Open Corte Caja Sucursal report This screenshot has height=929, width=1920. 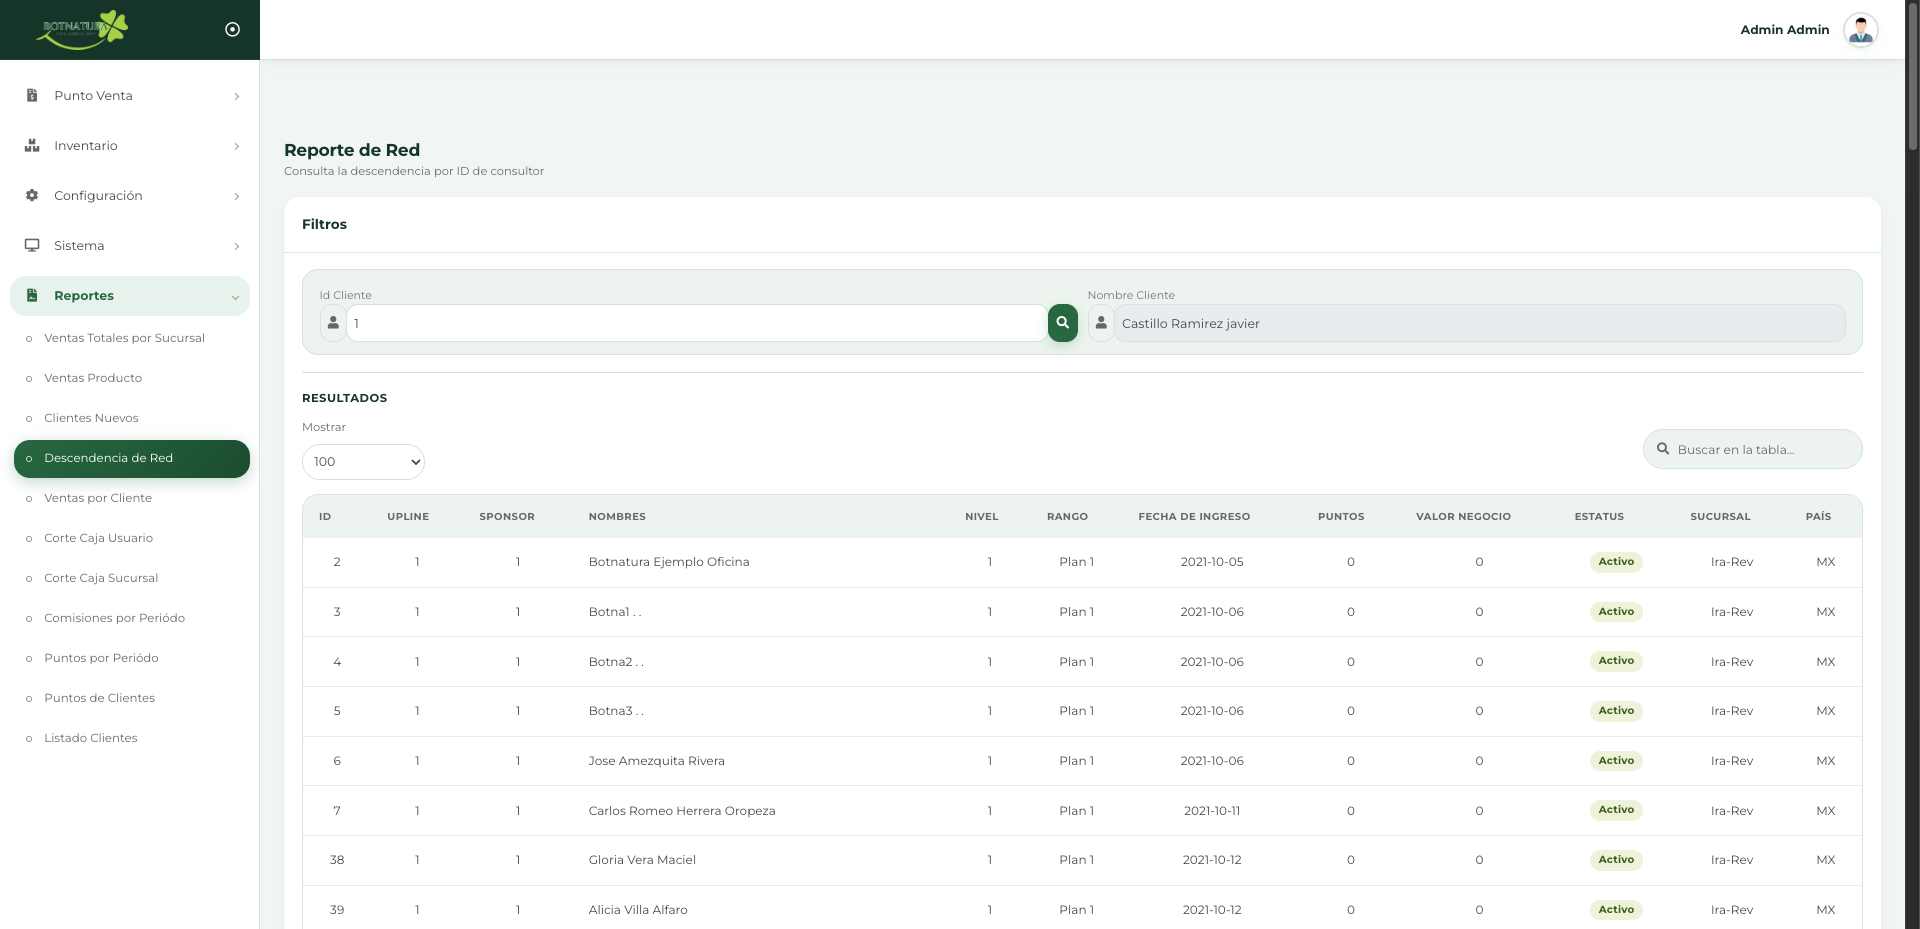point(101,578)
